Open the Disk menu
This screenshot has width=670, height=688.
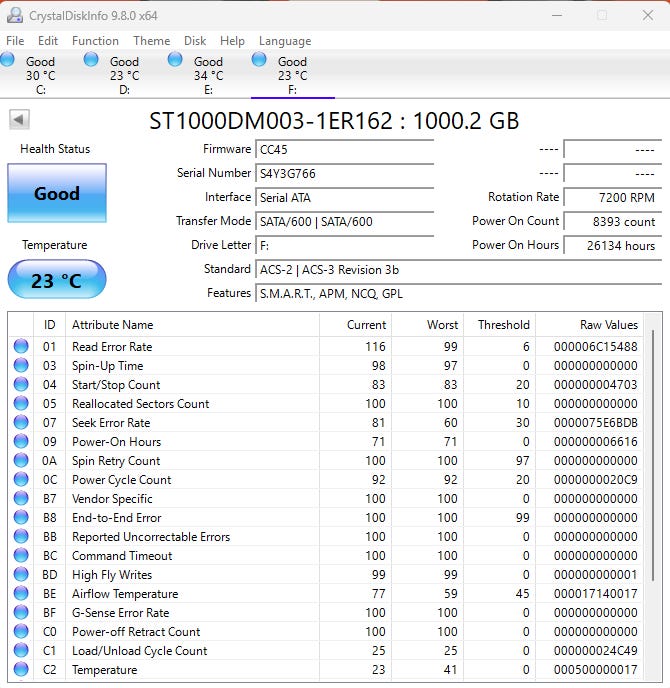[195, 41]
